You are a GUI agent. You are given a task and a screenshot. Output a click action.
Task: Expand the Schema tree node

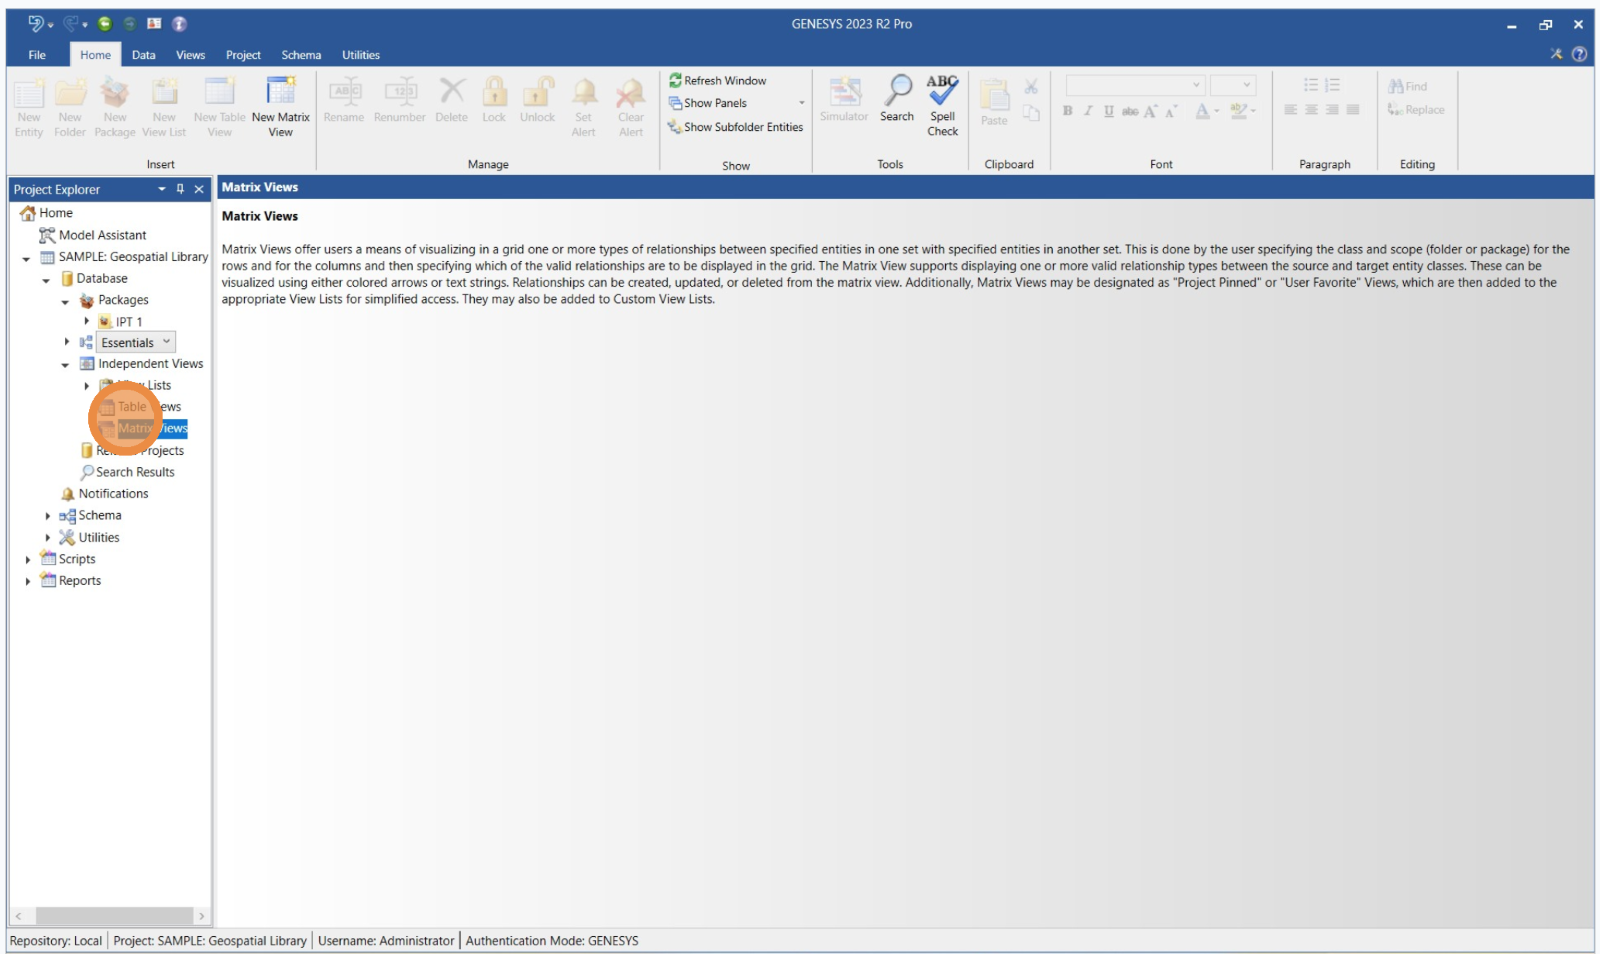click(x=47, y=516)
